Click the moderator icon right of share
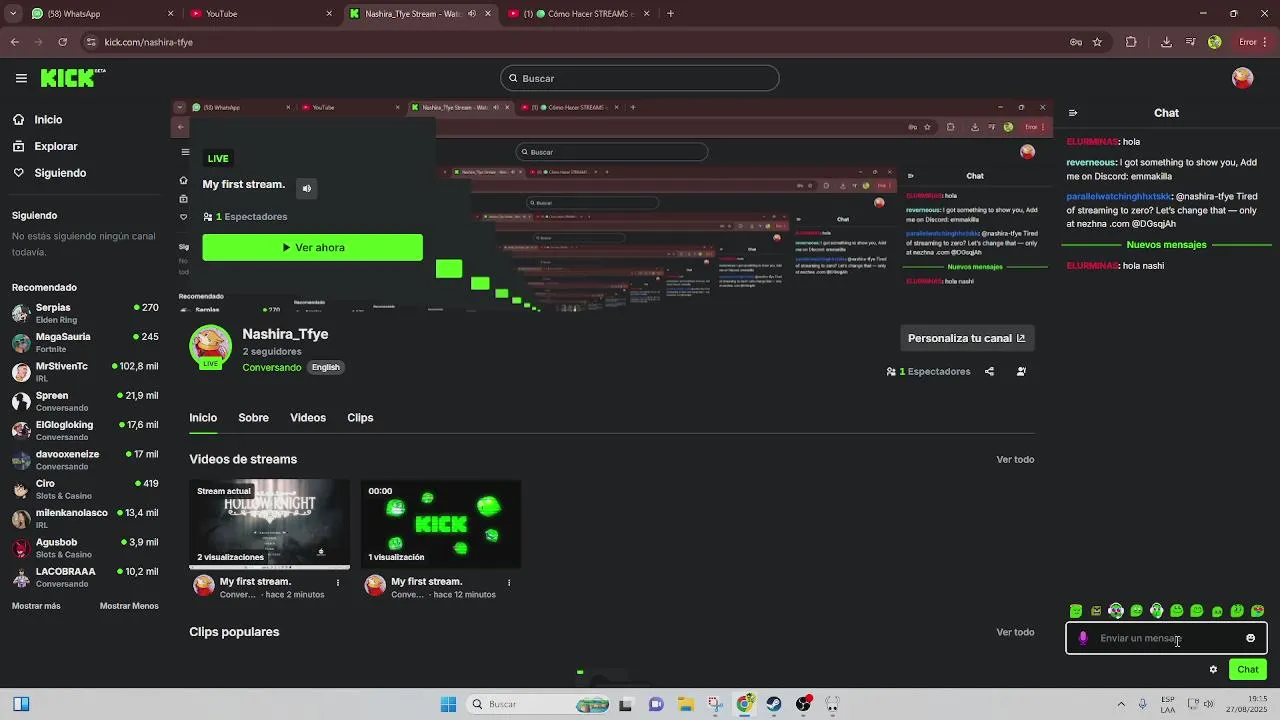 tap(1021, 371)
